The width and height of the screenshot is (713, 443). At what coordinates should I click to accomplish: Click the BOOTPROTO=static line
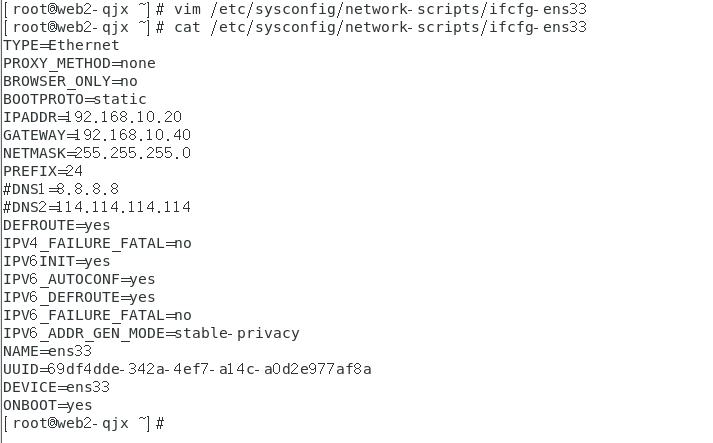click(75, 99)
